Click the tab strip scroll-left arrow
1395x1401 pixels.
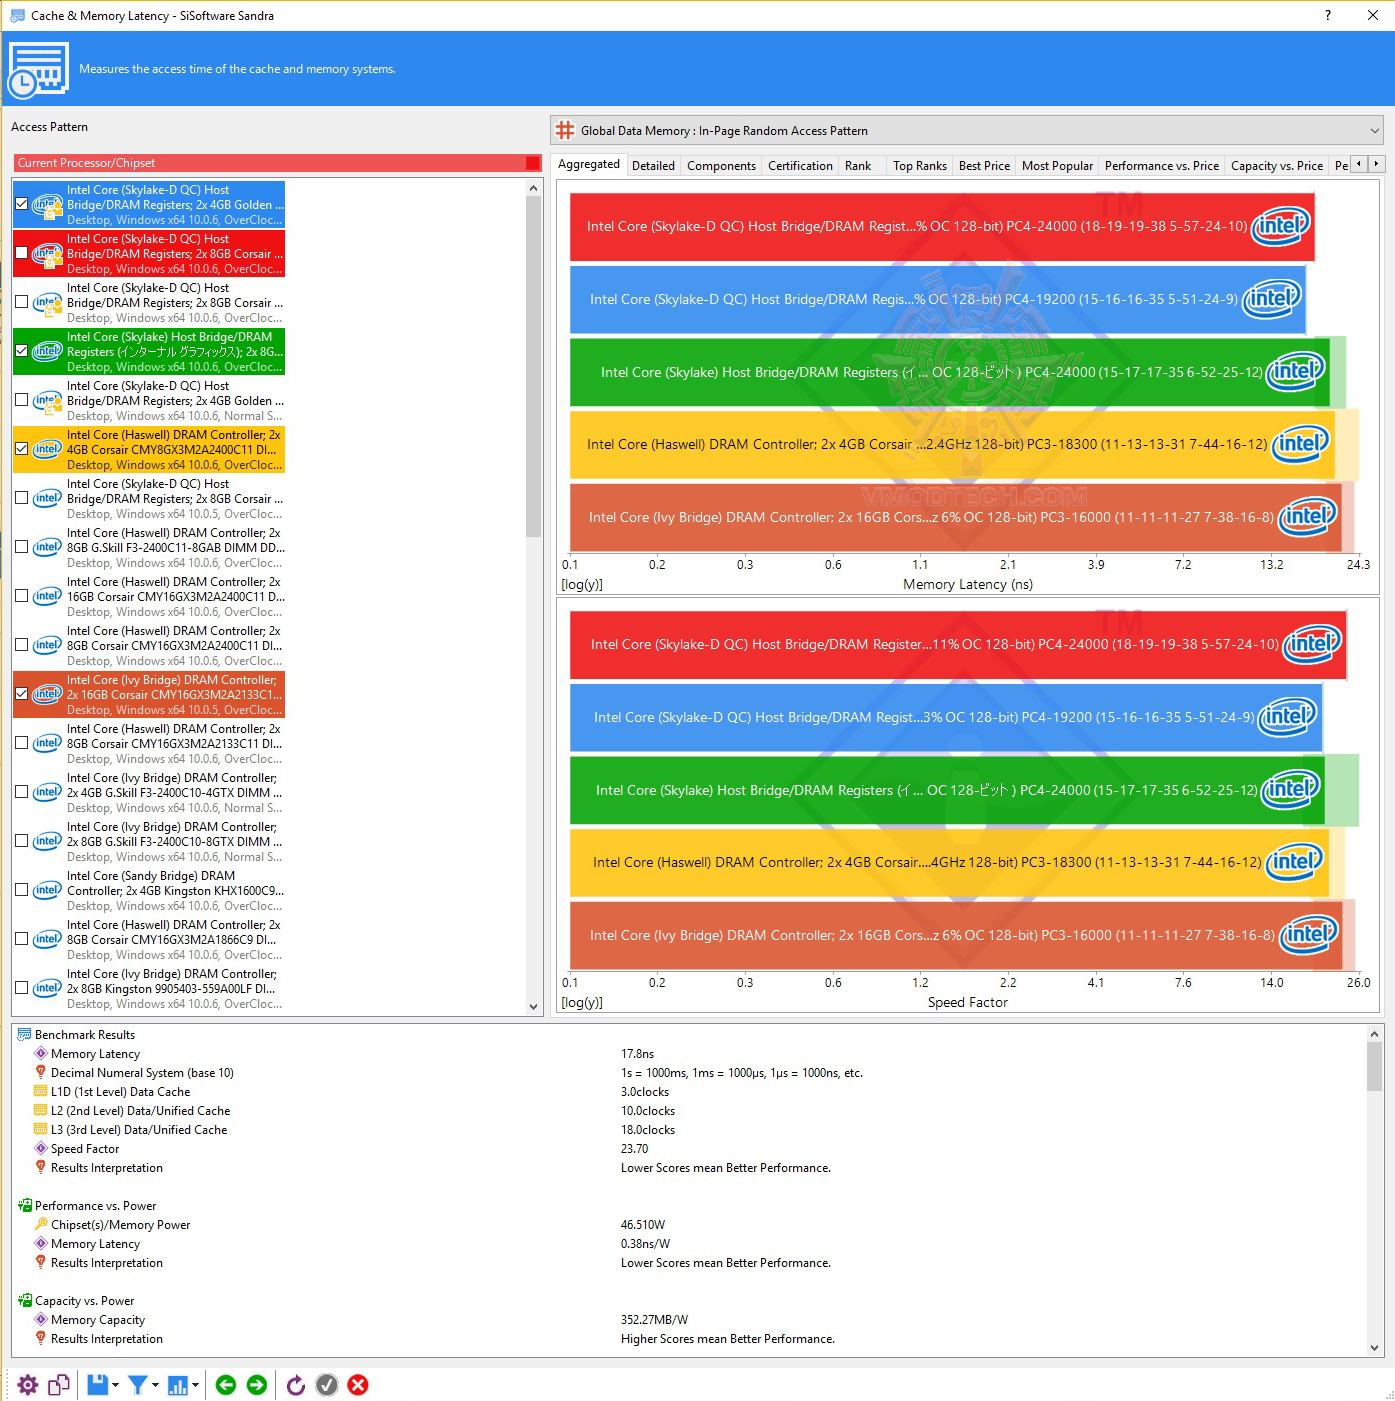click(1359, 164)
